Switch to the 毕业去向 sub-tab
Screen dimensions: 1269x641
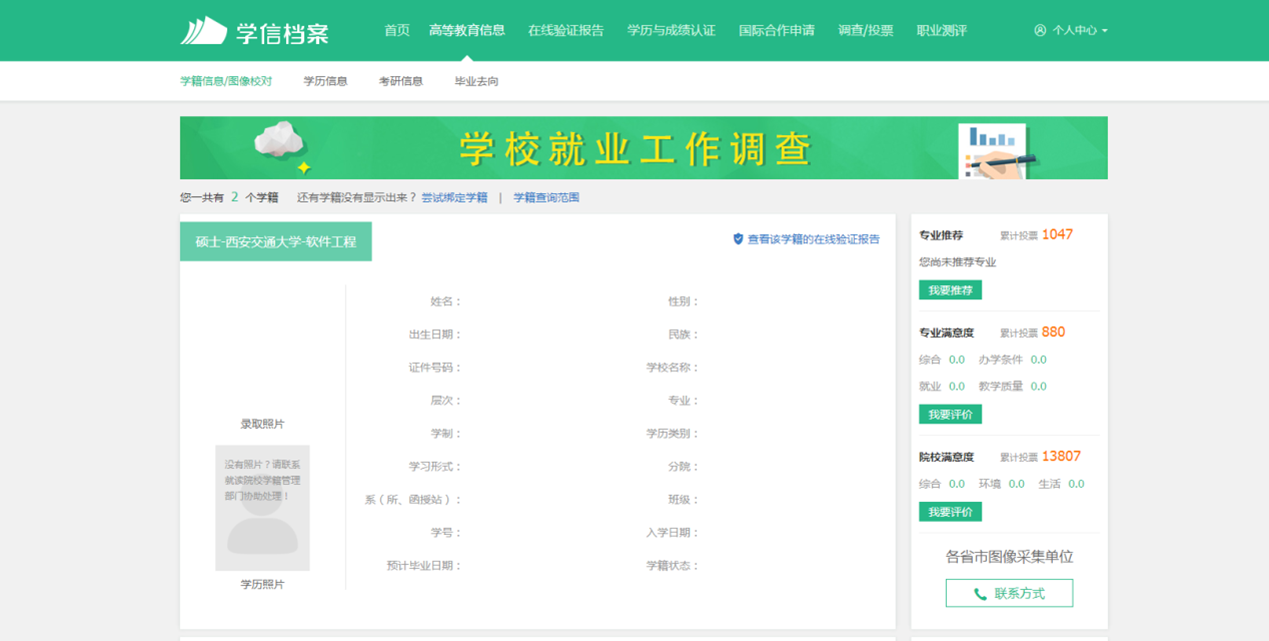pyautogui.click(x=476, y=81)
